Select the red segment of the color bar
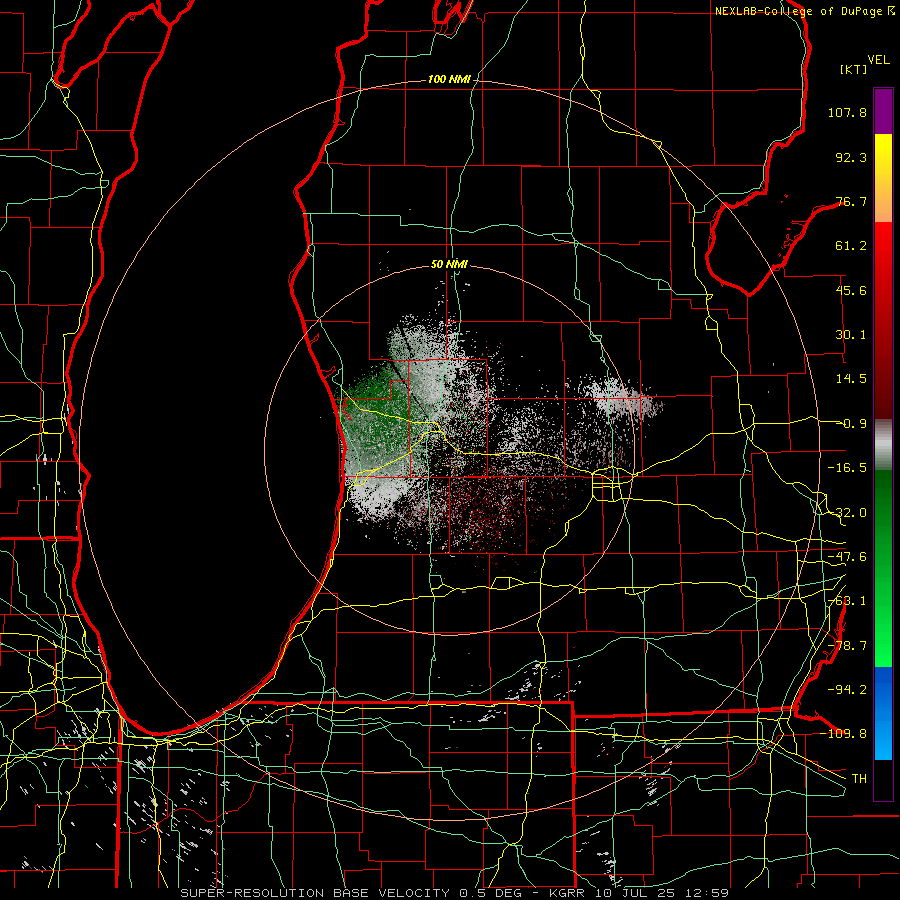 tap(883, 320)
